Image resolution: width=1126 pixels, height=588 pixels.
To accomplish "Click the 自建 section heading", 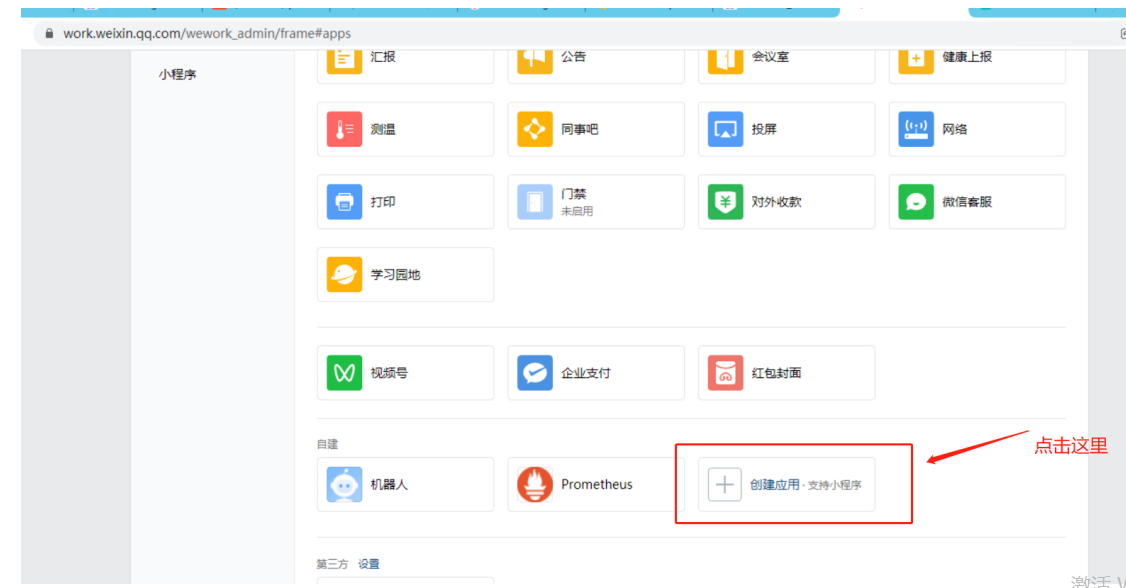I will [327, 444].
